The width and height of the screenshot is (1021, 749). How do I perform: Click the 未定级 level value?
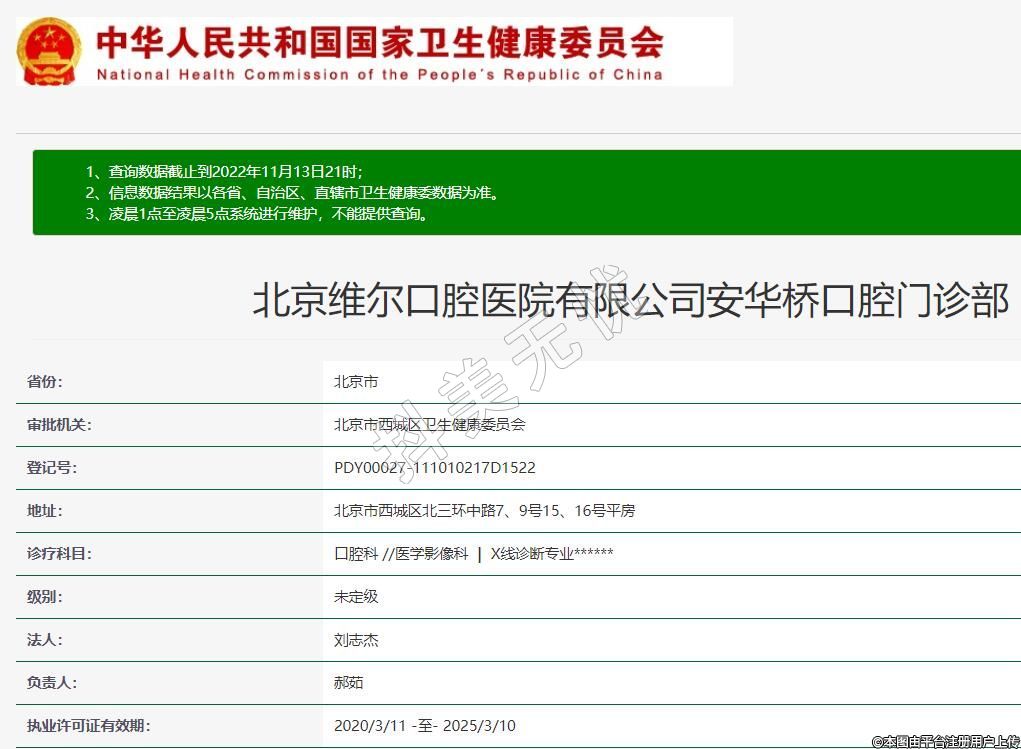pyautogui.click(x=356, y=597)
